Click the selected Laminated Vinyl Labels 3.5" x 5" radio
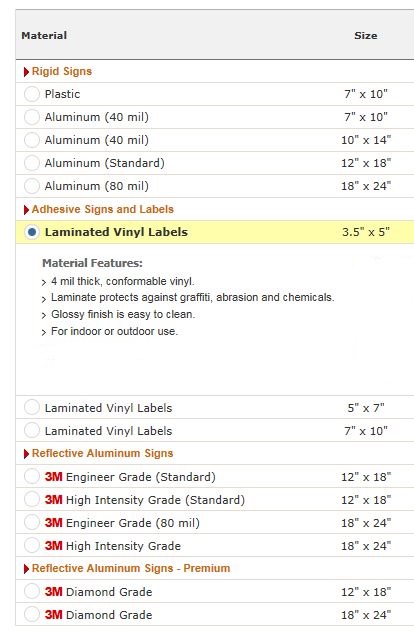 (32, 232)
